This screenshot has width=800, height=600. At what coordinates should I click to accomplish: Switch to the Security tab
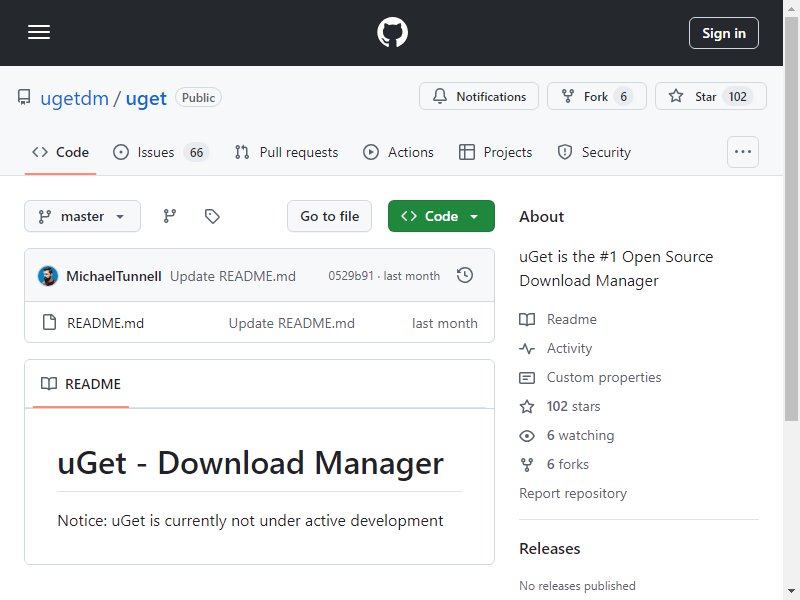point(594,152)
